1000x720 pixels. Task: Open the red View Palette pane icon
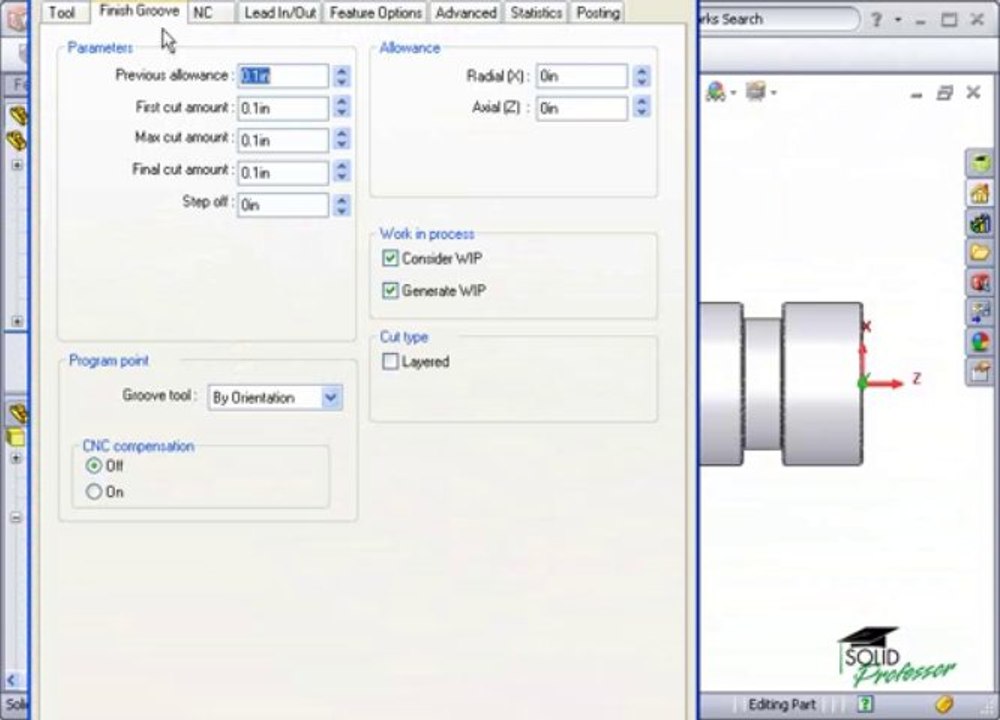(x=980, y=283)
